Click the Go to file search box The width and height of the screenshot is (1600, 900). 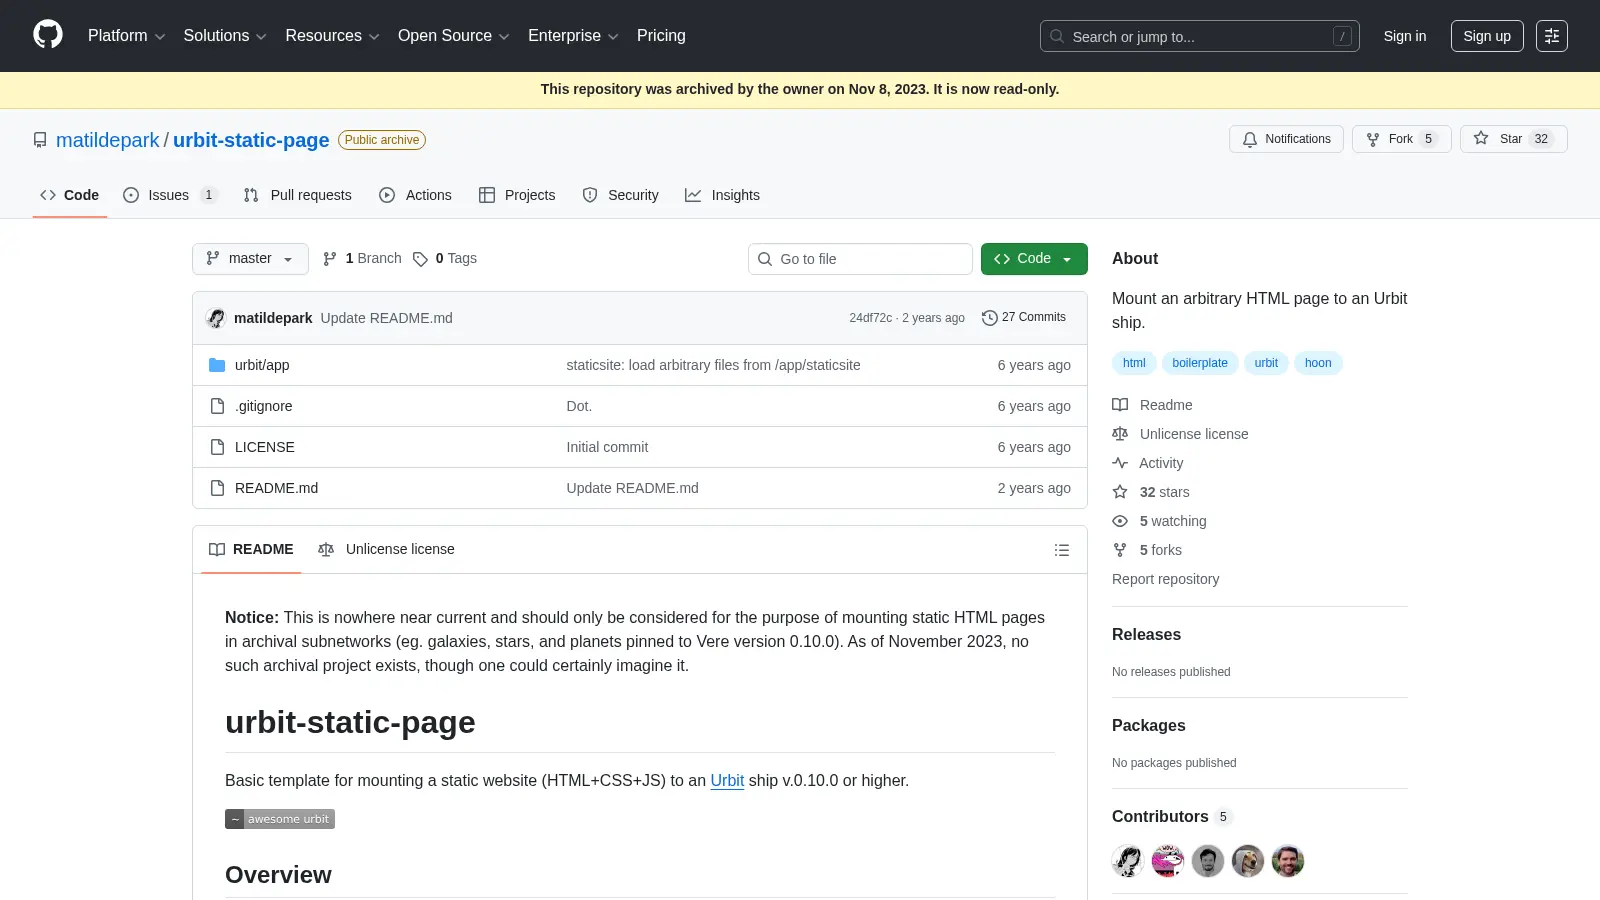(x=860, y=259)
